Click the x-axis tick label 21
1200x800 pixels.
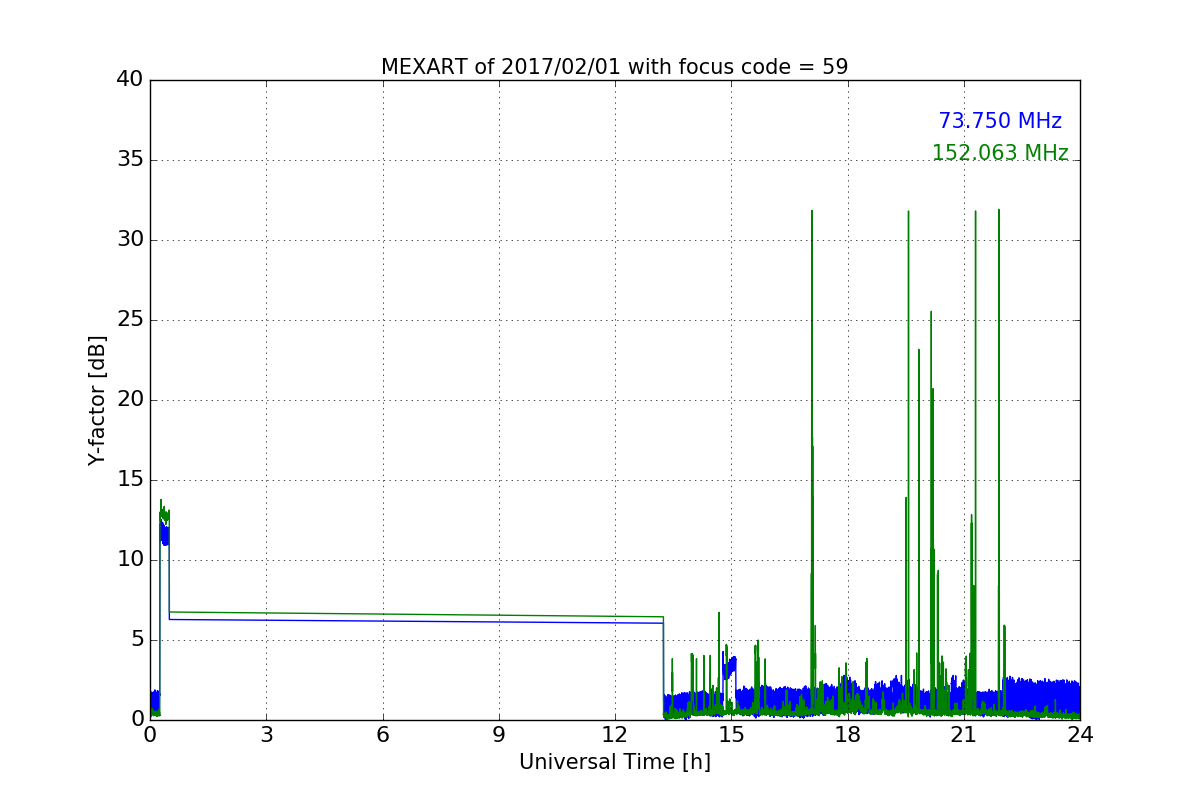point(964,735)
